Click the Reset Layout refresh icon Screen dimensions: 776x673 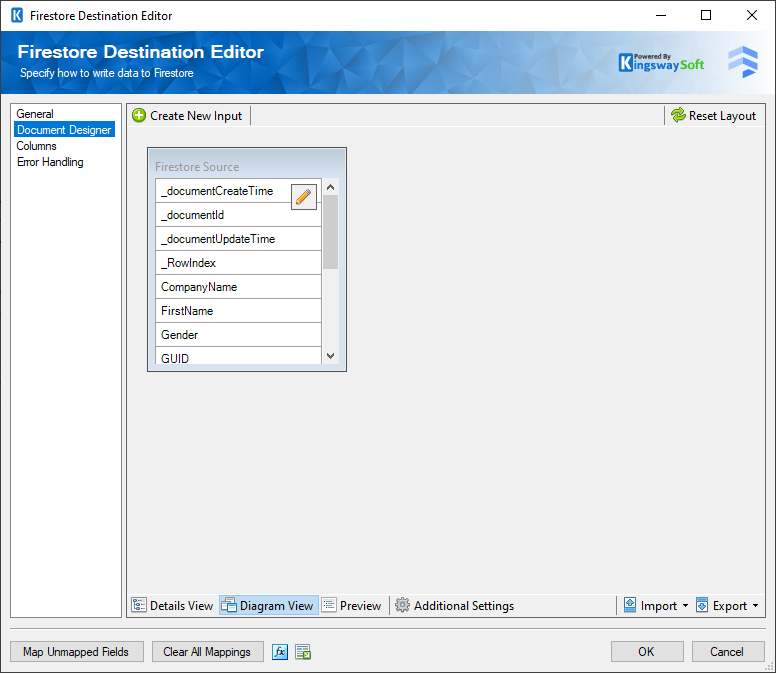[678, 115]
